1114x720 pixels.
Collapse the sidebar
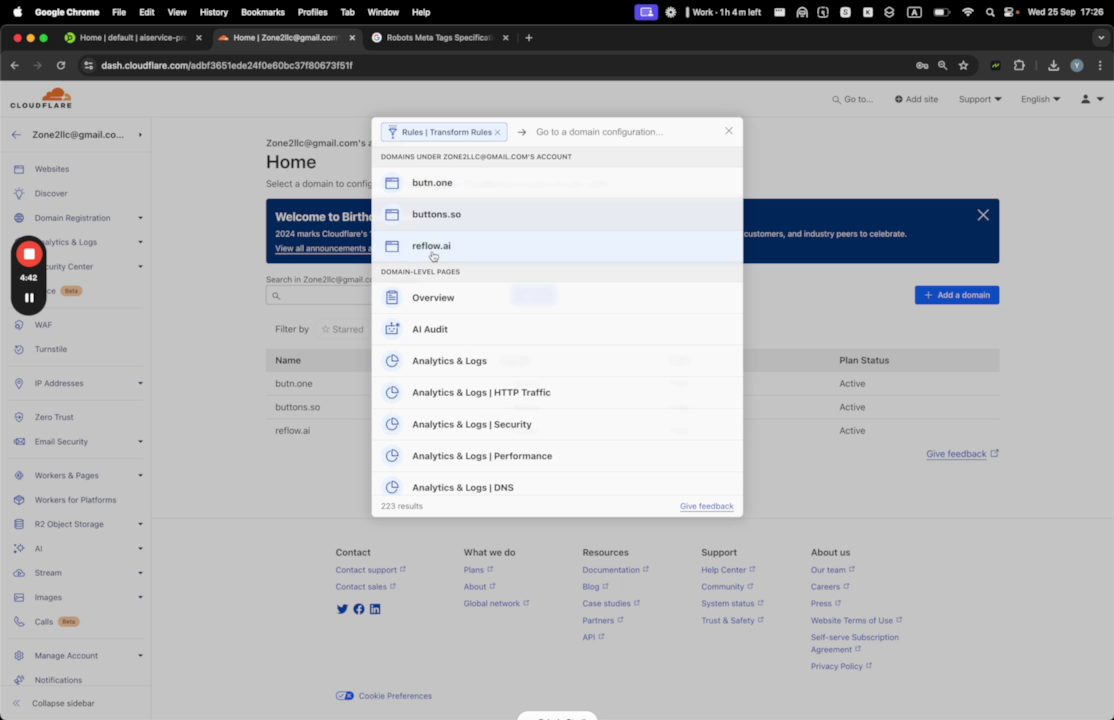tap(53, 703)
